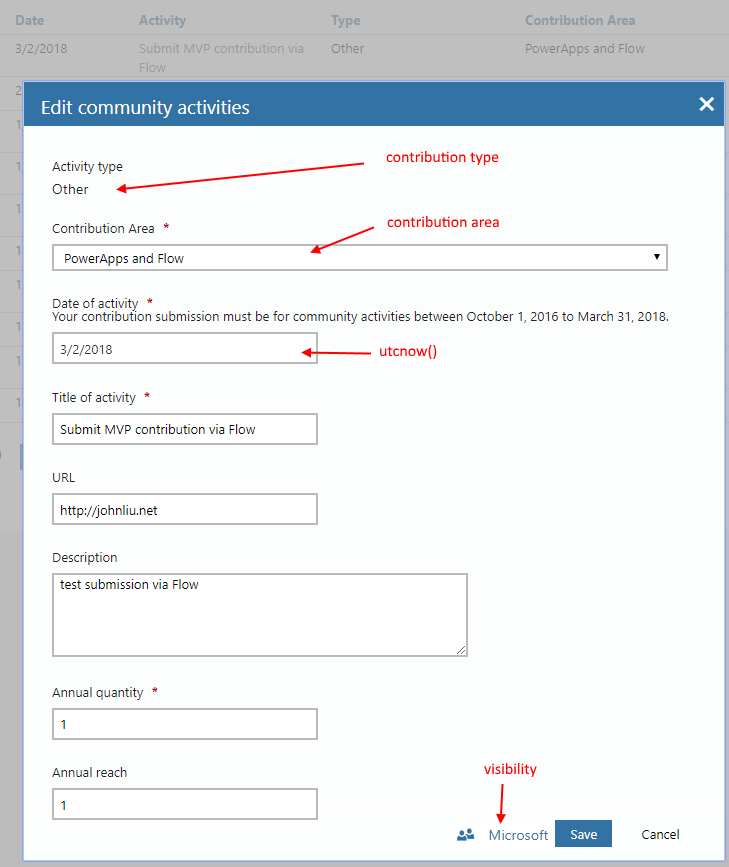
Task: Sort by the Date column header
Action: (x=29, y=20)
